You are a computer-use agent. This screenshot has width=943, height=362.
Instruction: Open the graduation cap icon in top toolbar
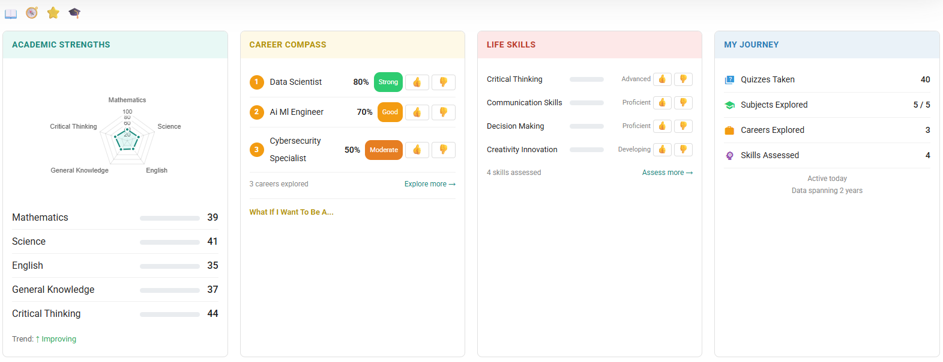click(x=74, y=13)
